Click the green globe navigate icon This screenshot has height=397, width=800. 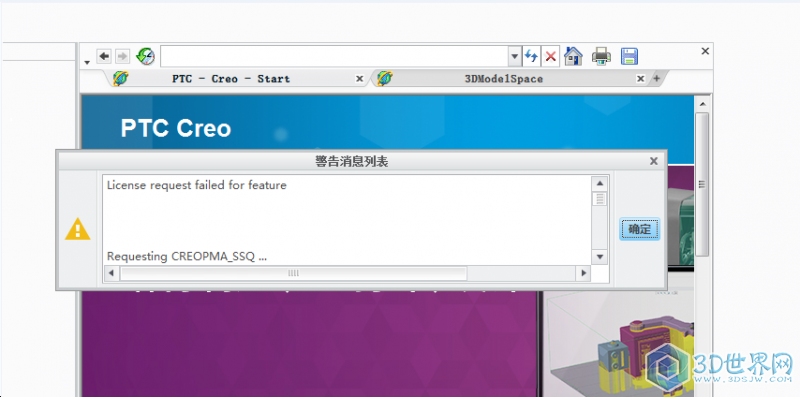tap(145, 56)
